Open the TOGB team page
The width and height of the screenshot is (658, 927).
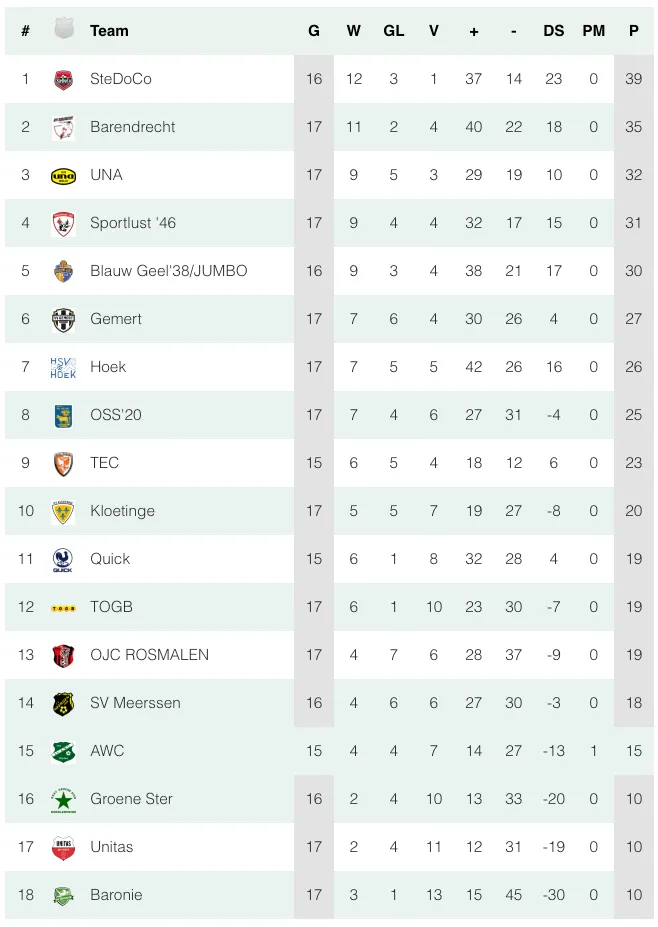point(111,607)
